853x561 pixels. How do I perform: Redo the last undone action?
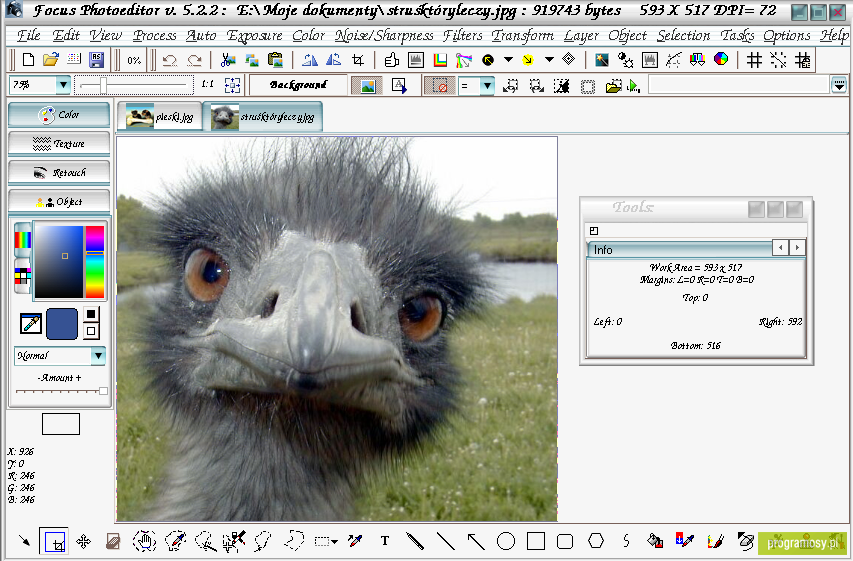[194, 60]
